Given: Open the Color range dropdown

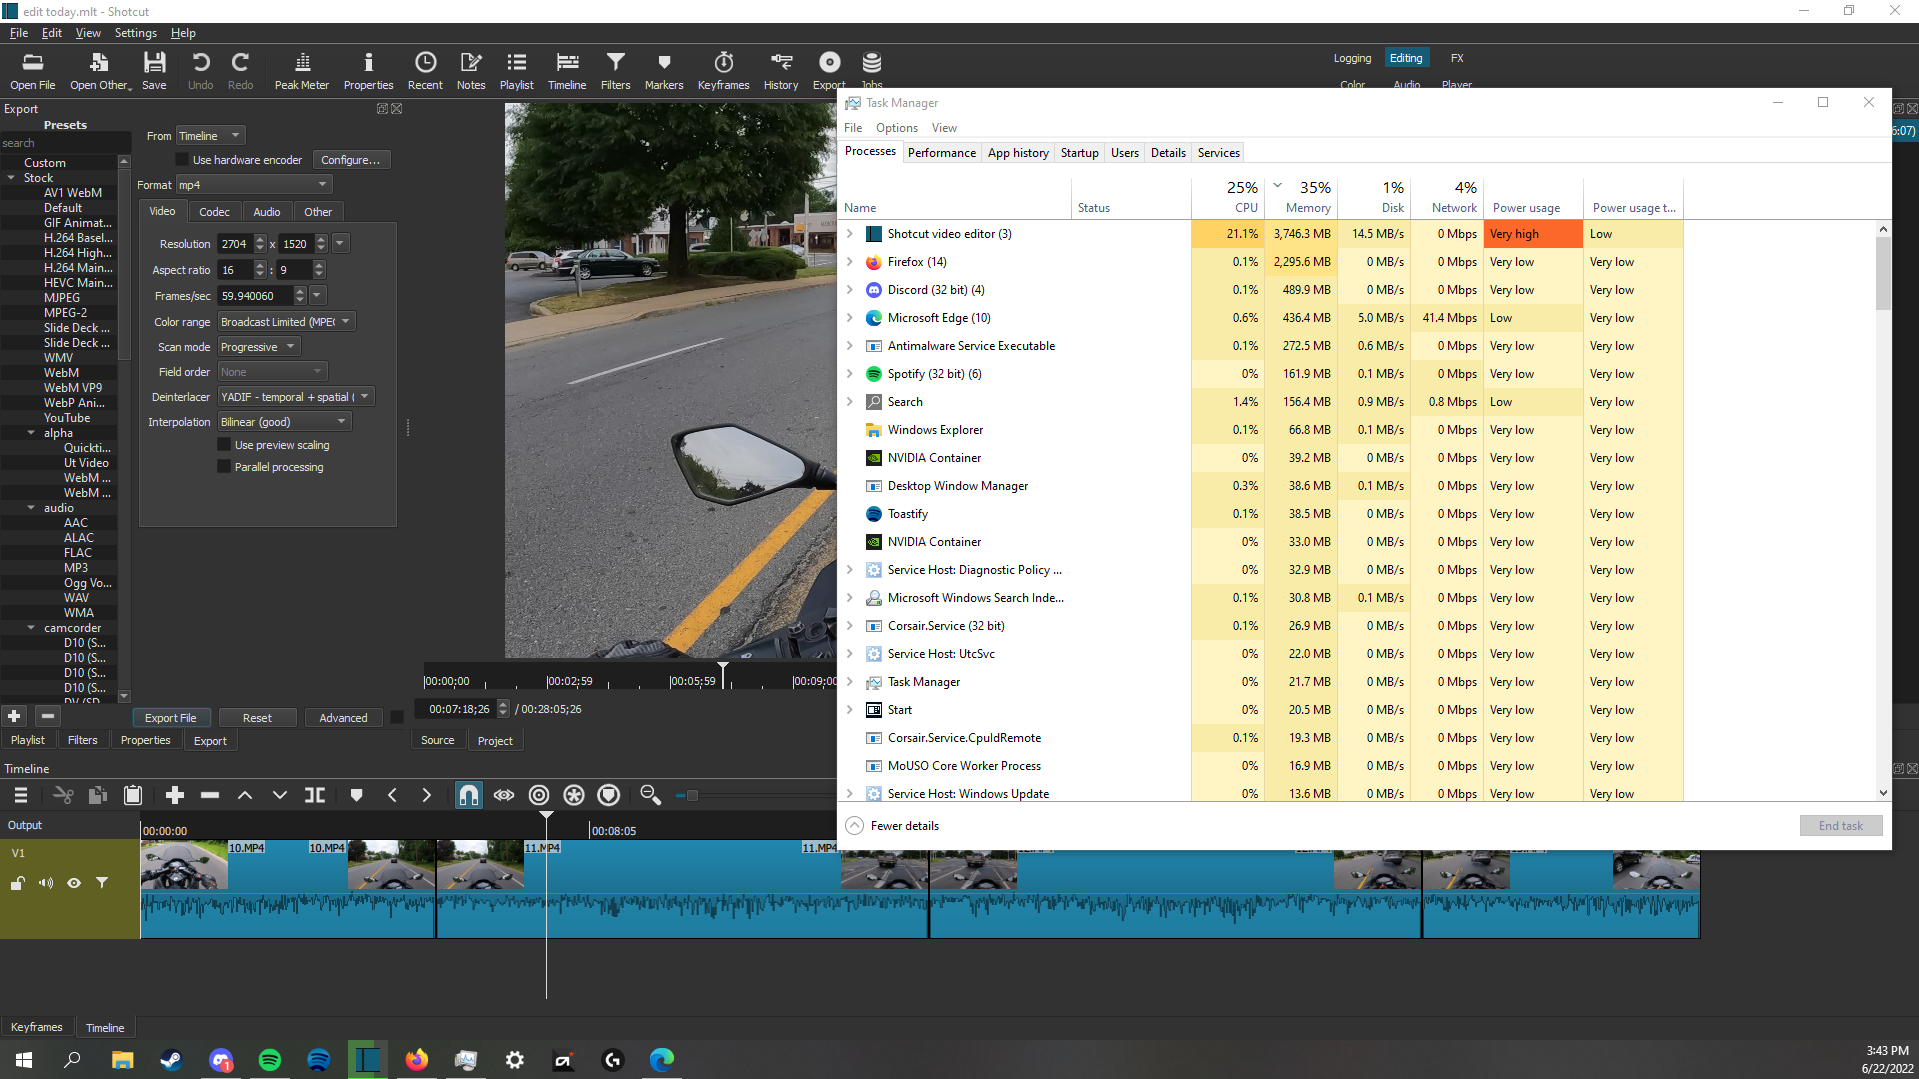Looking at the screenshot, I should pos(287,322).
